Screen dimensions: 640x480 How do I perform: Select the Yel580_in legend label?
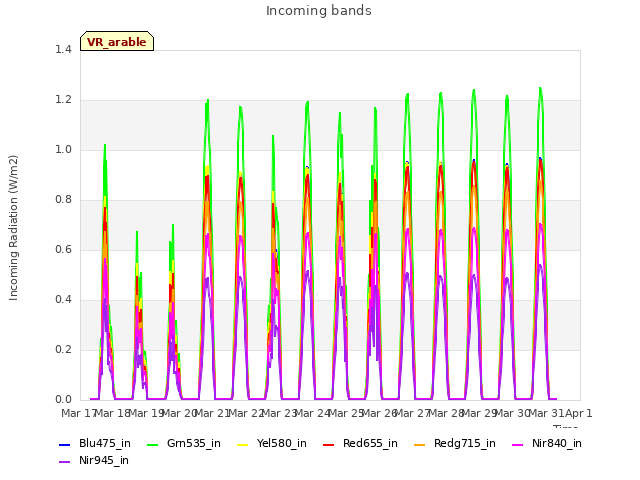[282, 444]
